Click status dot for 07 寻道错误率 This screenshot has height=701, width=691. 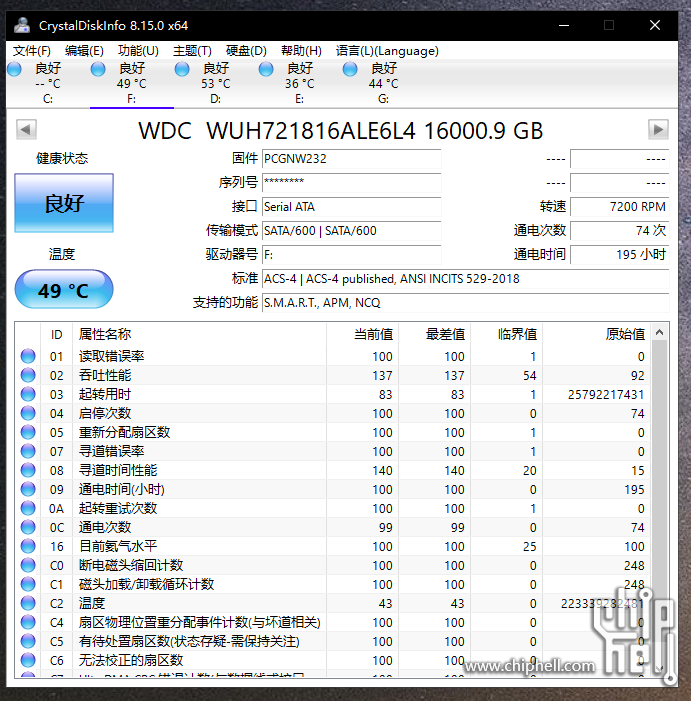pyautogui.click(x=28, y=451)
